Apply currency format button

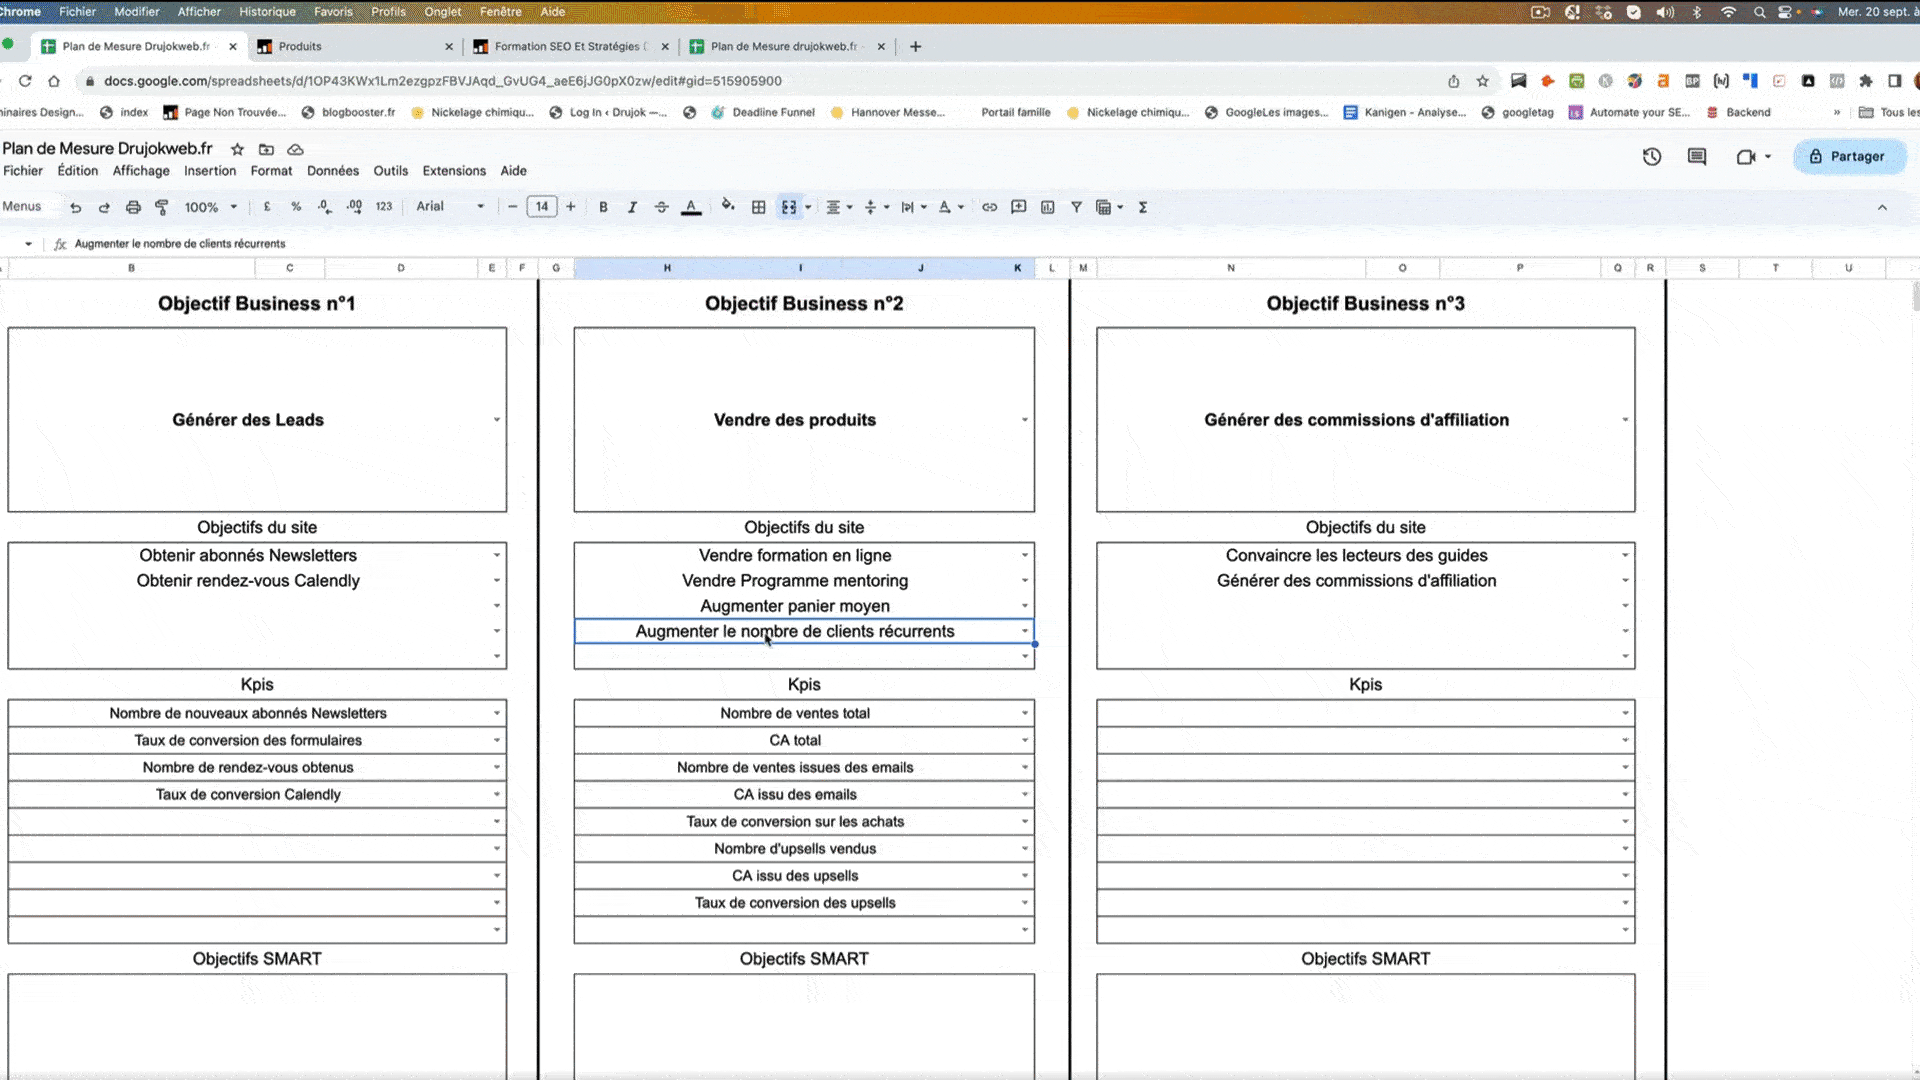[x=267, y=207]
